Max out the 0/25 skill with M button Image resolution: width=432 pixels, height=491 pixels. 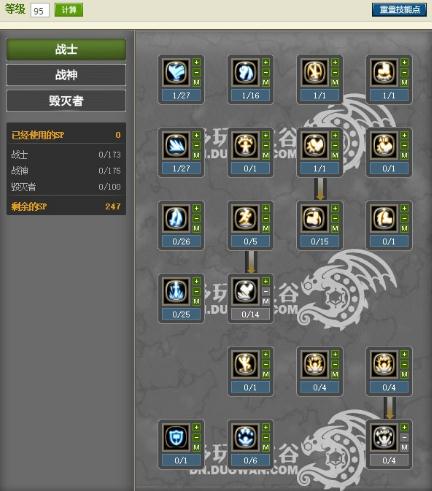[x=196, y=301]
